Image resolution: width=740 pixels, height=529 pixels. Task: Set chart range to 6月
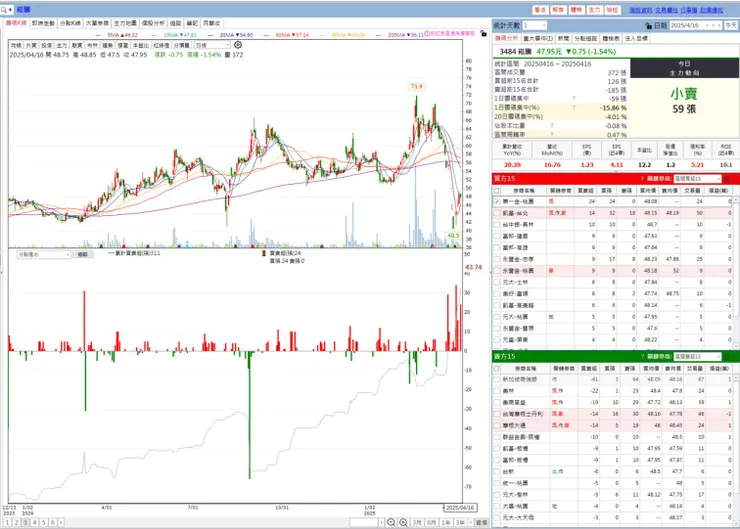pyautogui.click(x=431, y=522)
